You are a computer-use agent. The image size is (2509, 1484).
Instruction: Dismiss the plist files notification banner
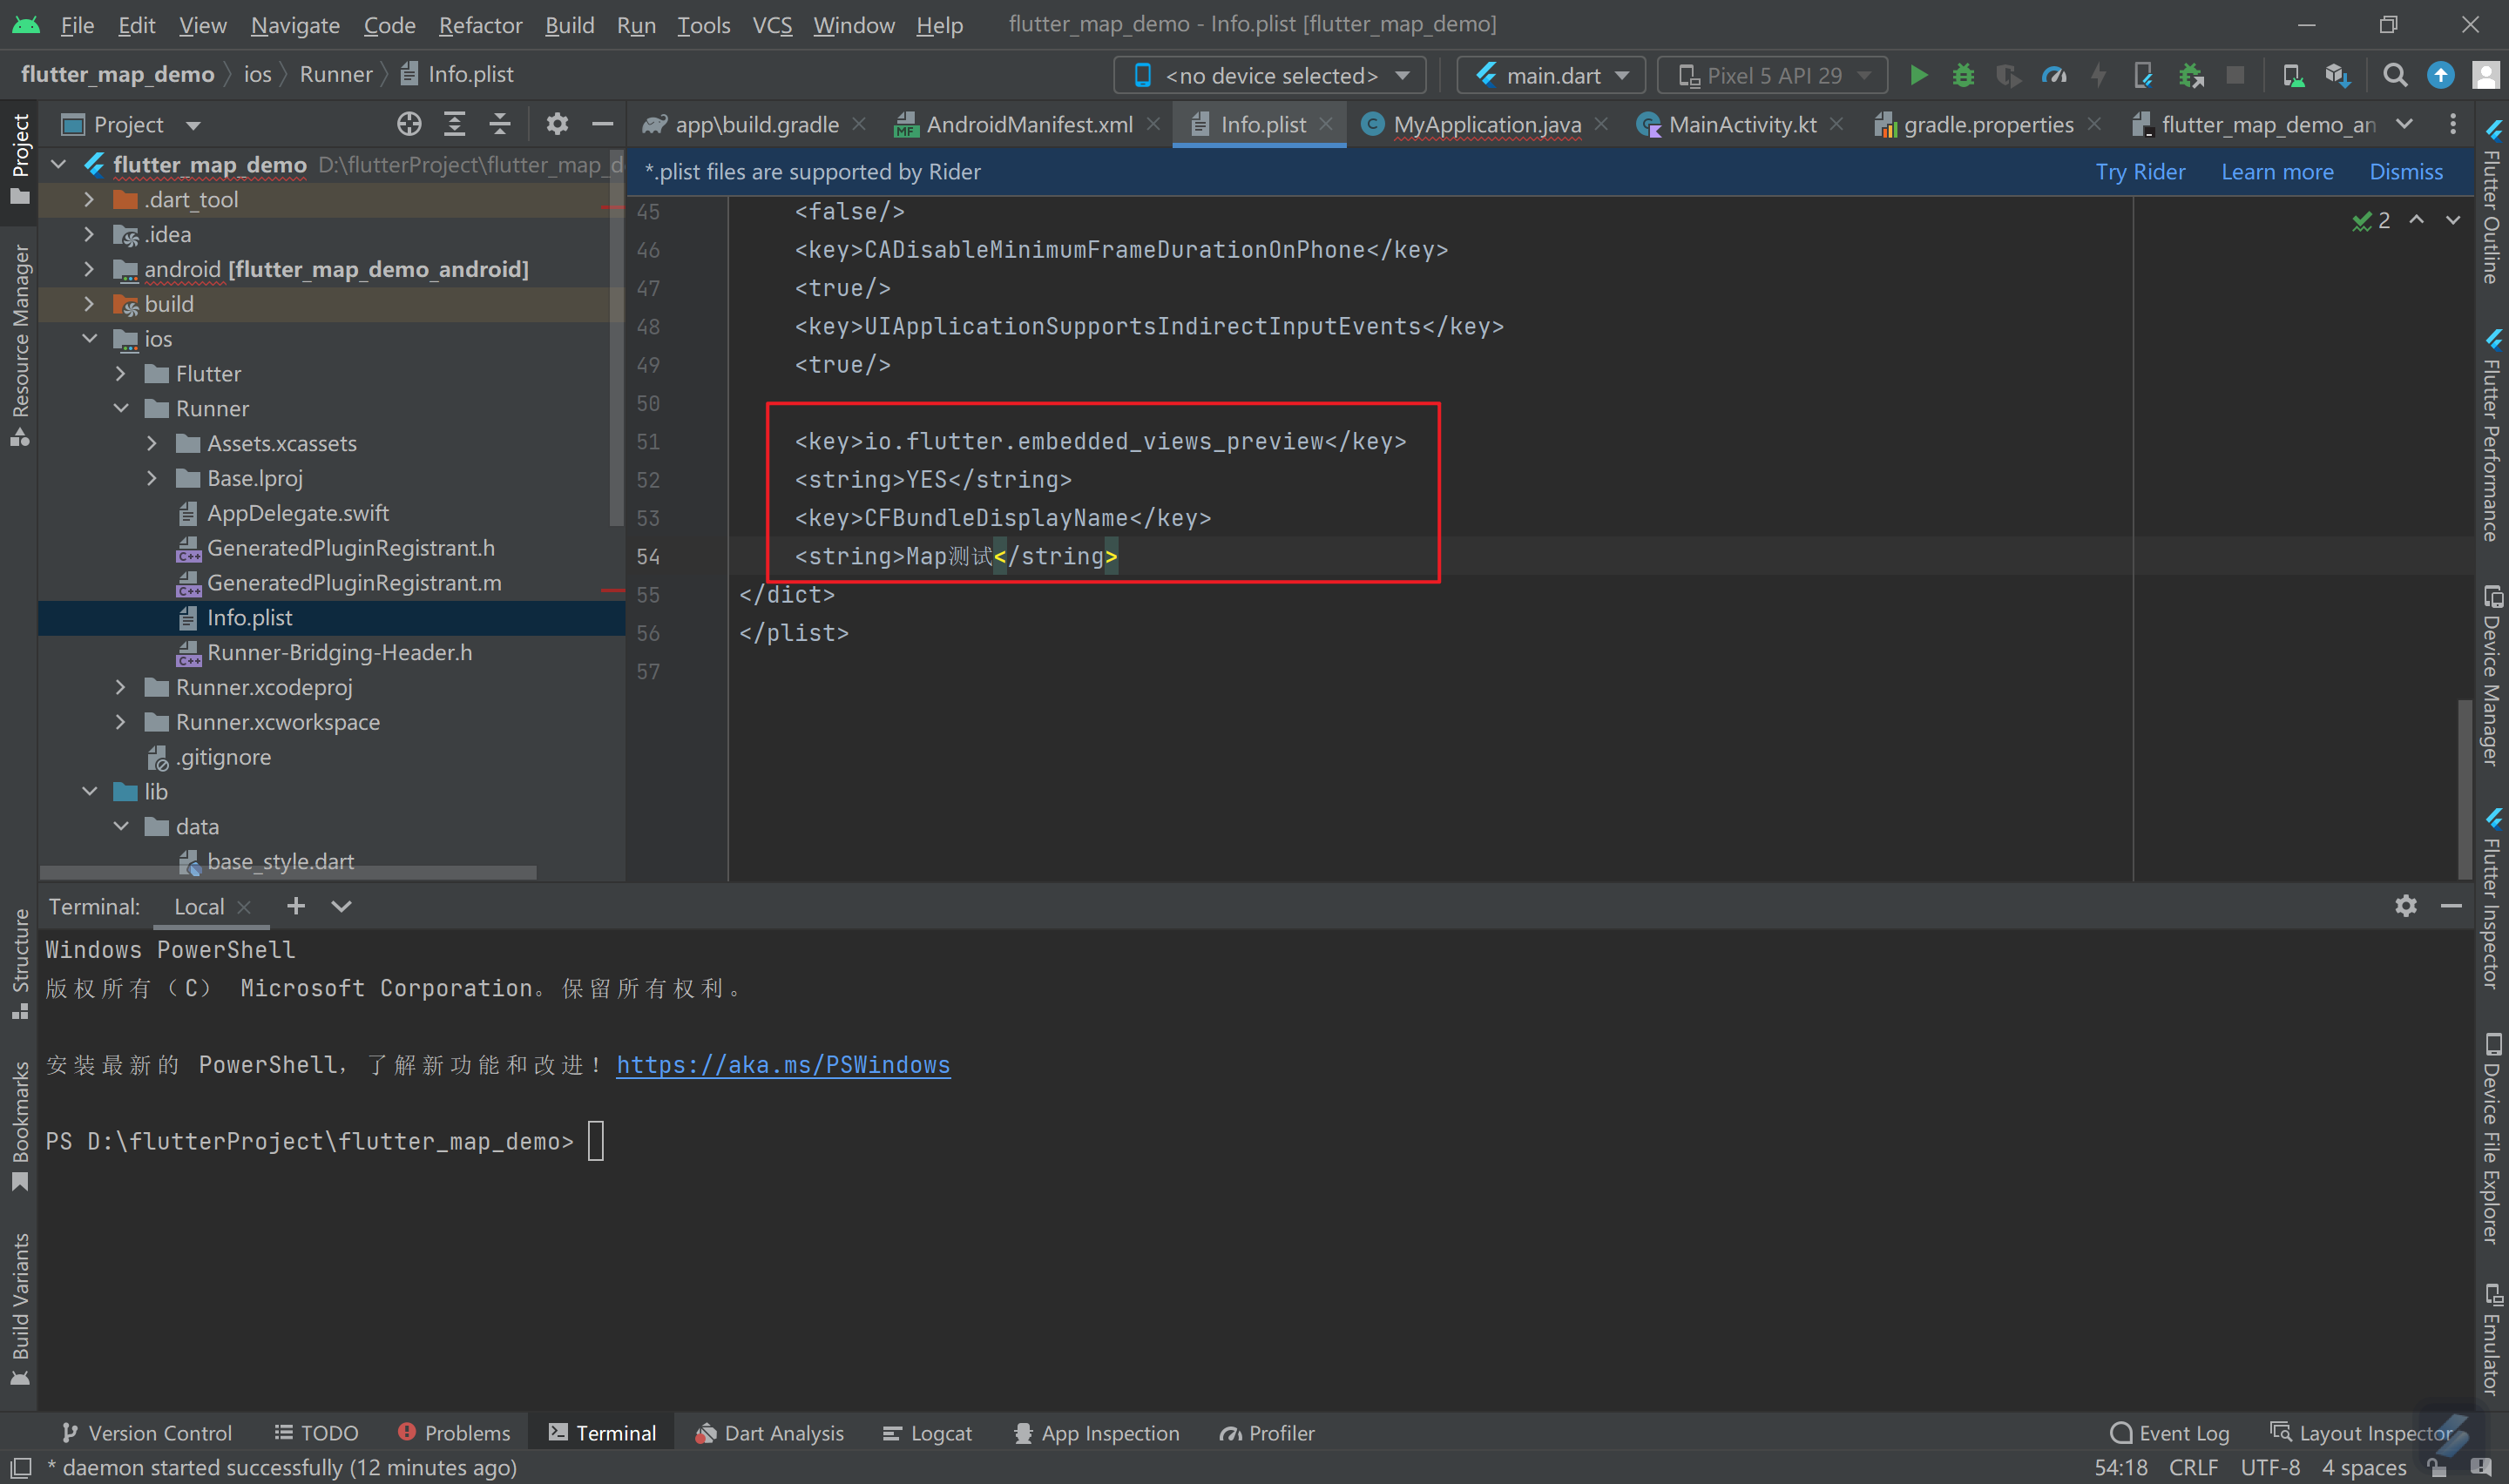[x=2406, y=171]
